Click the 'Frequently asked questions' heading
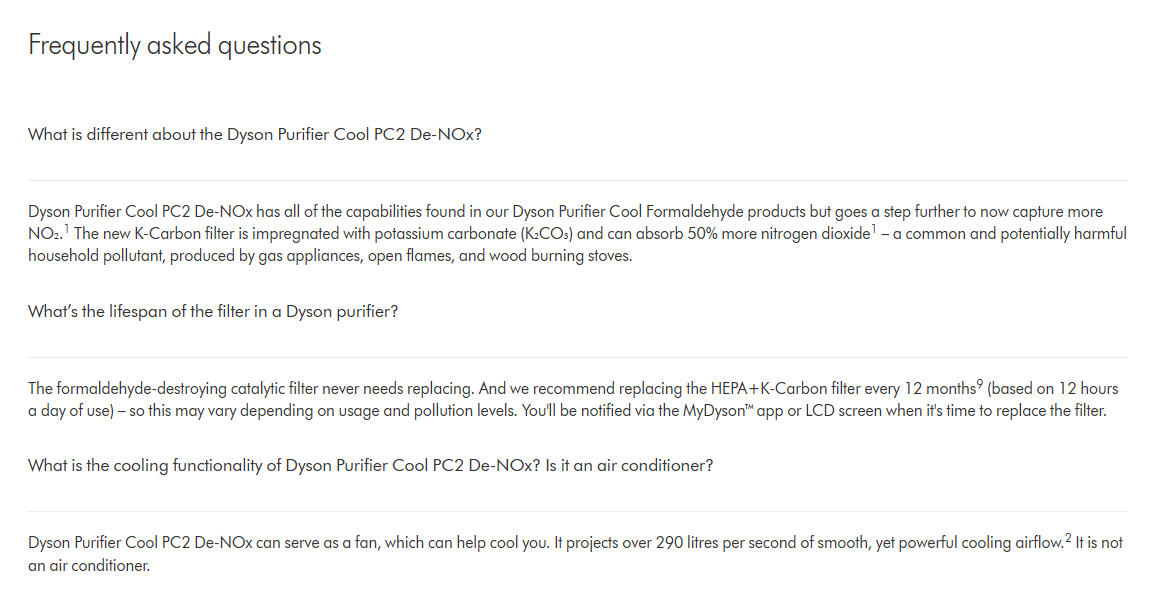This screenshot has height=603, width=1153. coord(175,45)
